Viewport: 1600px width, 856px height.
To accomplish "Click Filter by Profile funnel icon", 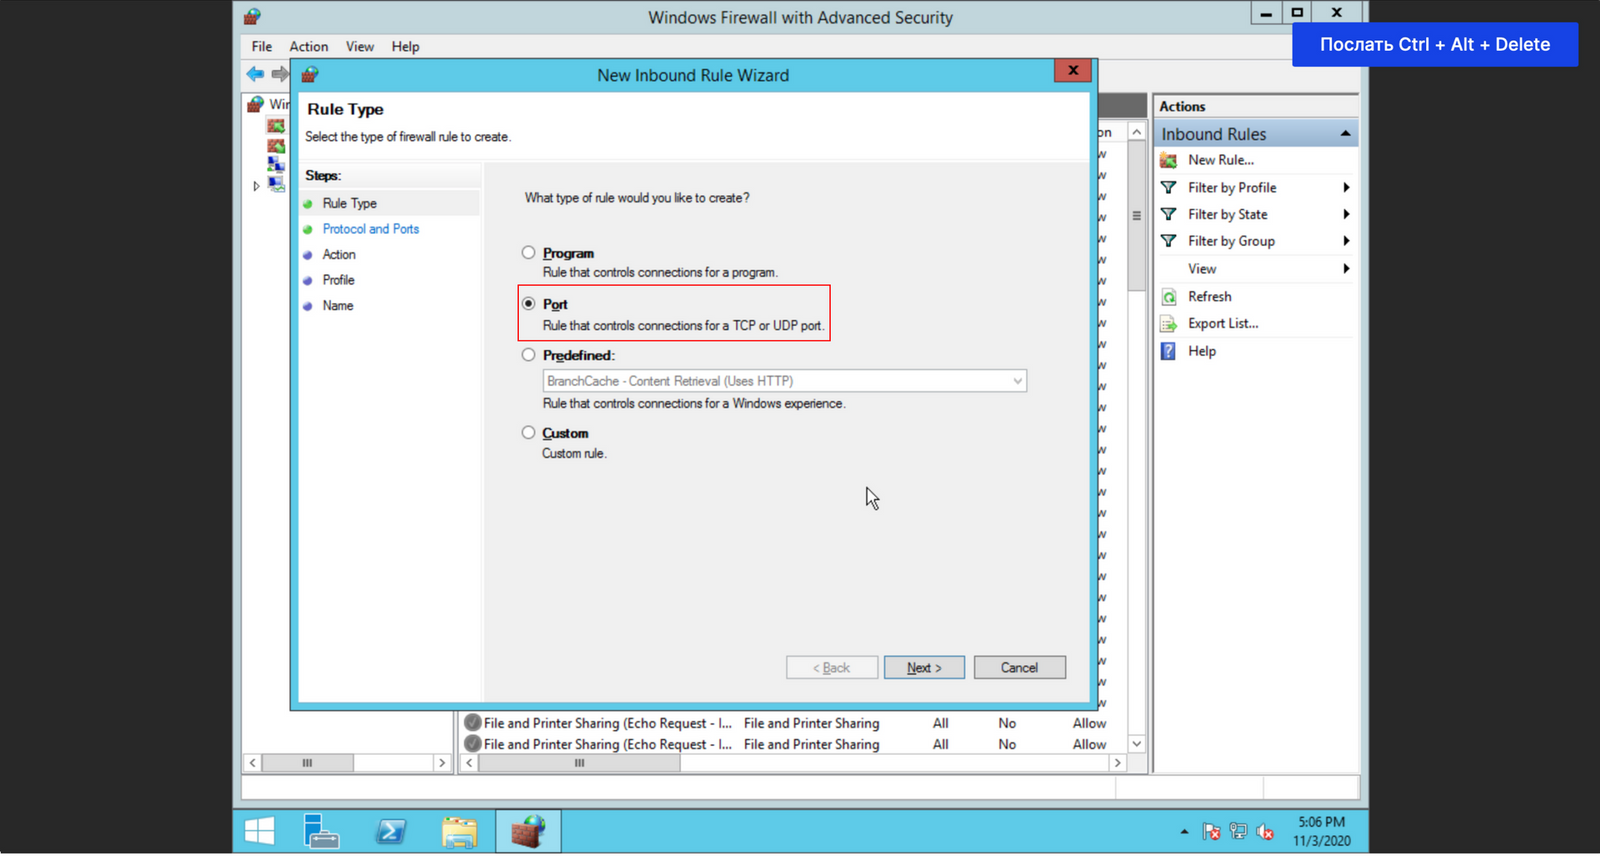I will pyautogui.click(x=1168, y=188).
